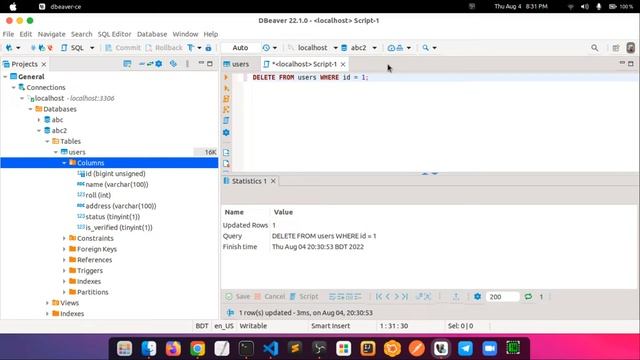Image resolution: width=640 pixels, height=360 pixels.
Task: Collapse the abc2 database node
Action: coord(39,131)
